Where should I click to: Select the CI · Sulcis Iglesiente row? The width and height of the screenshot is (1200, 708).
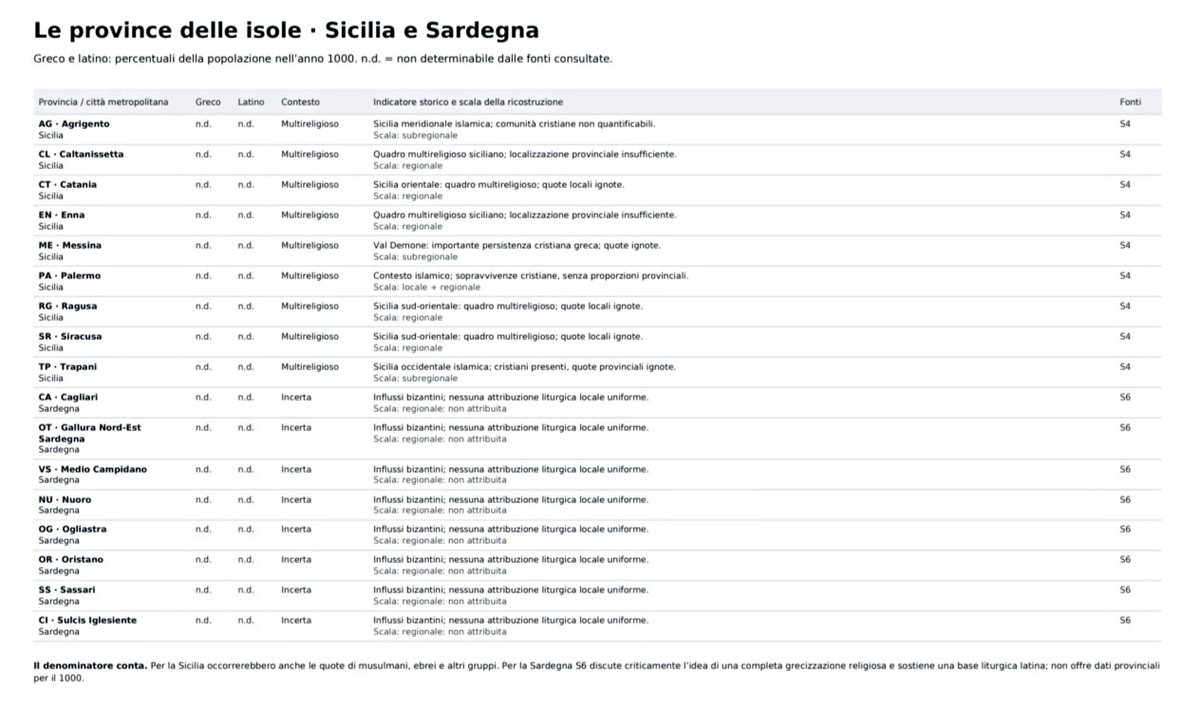(598, 626)
